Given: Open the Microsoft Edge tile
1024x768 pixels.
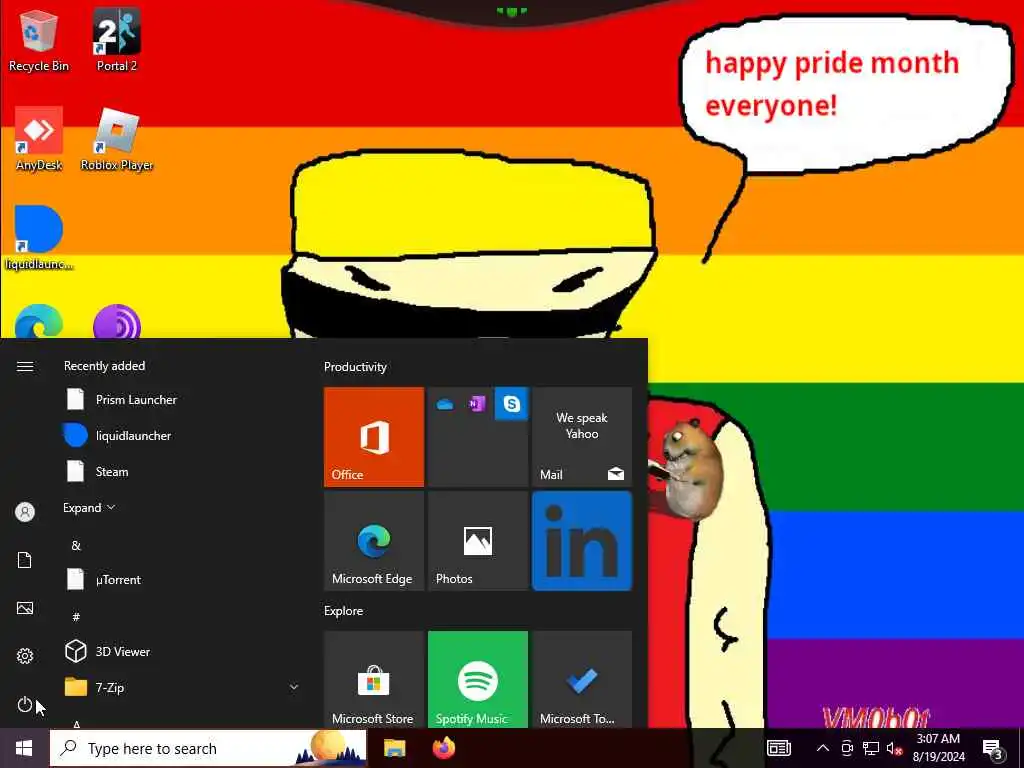Looking at the screenshot, I should click(x=374, y=541).
